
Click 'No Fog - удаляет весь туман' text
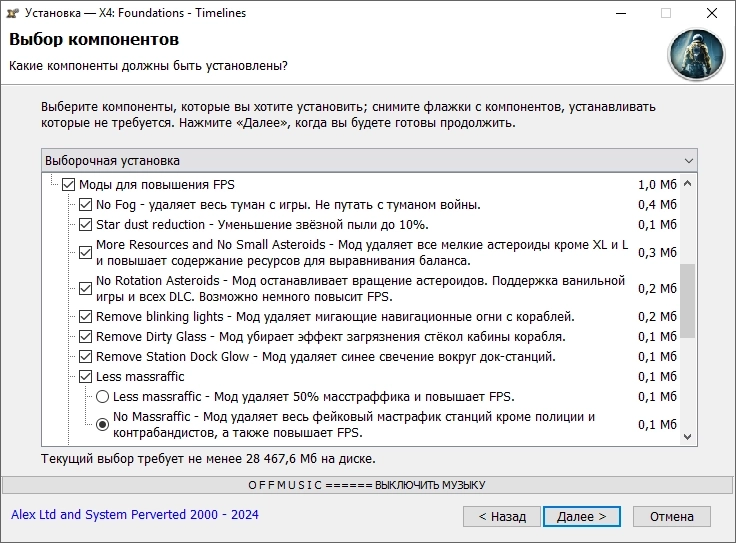click(288, 205)
